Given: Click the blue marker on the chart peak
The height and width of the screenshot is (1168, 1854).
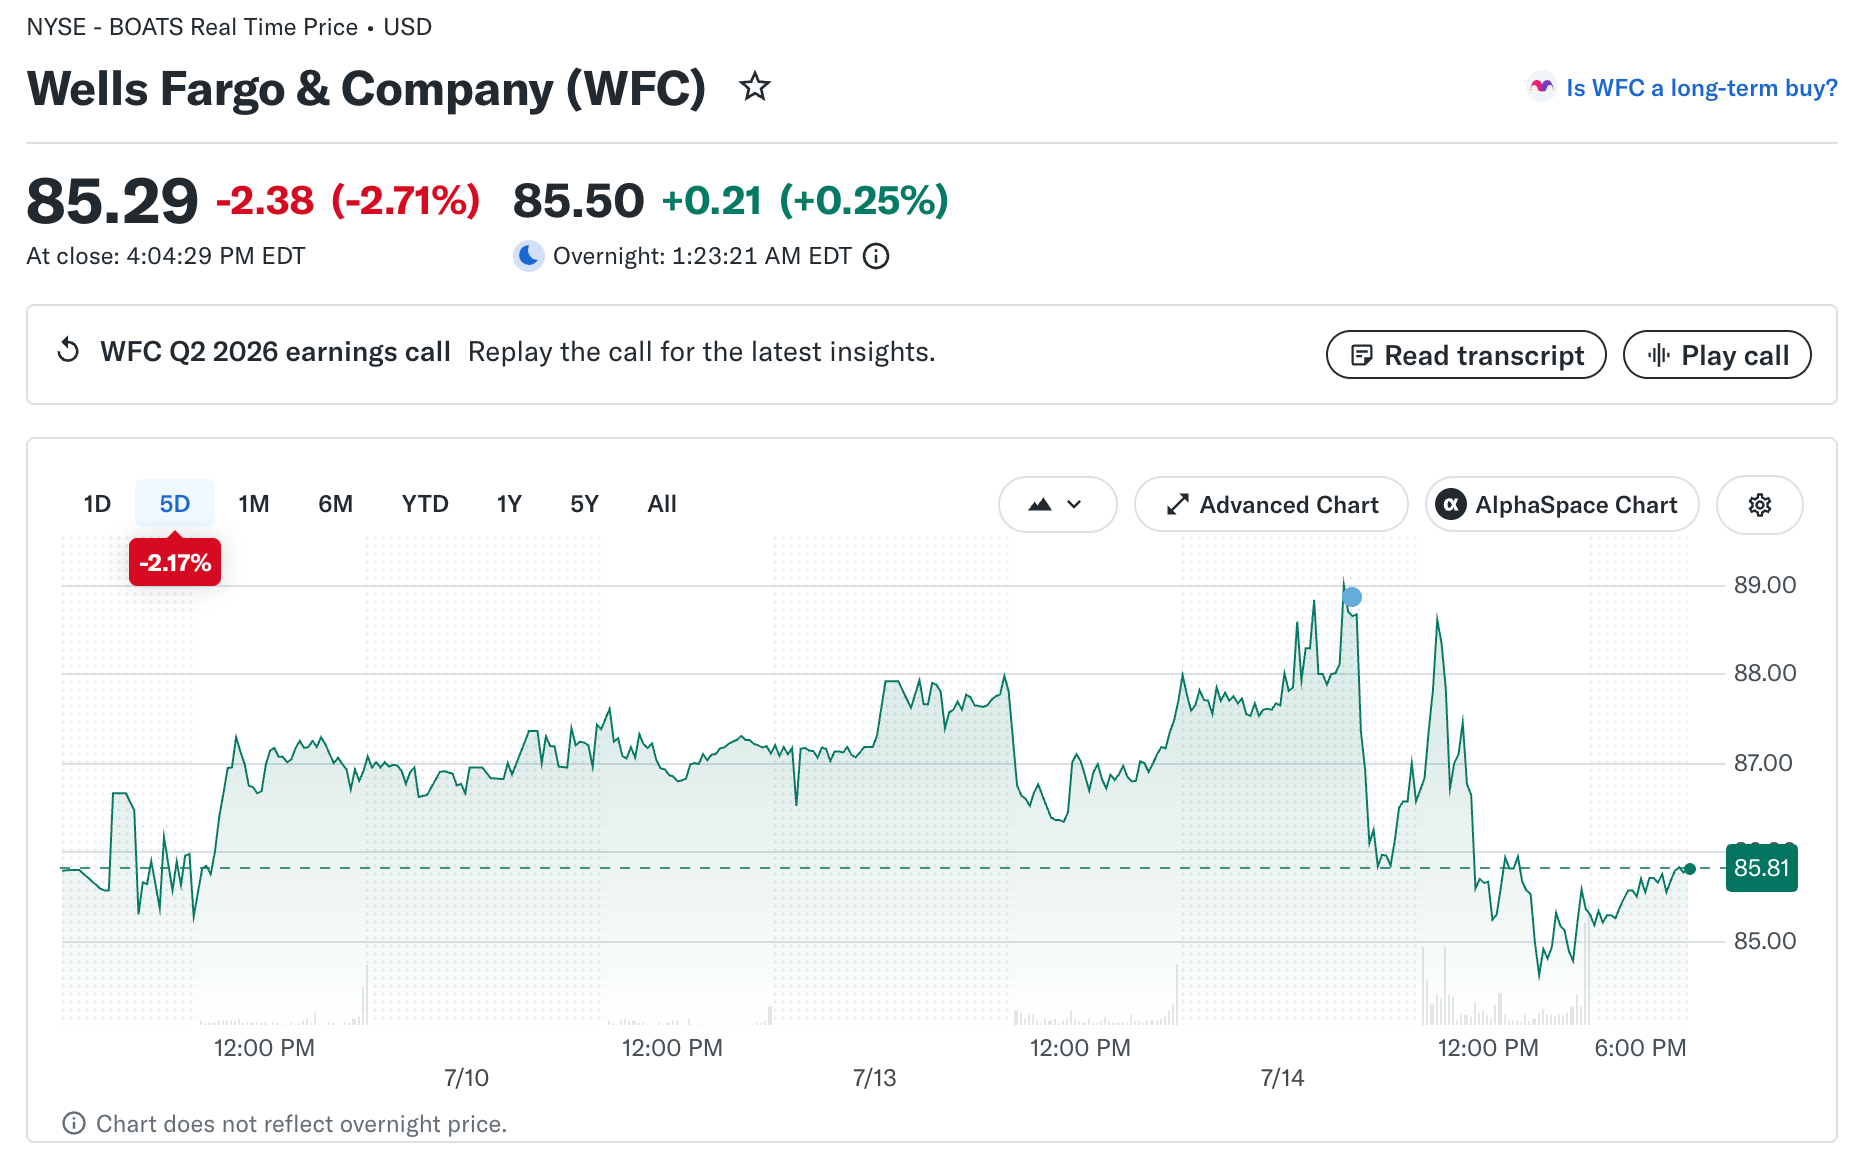Looking at the screenshot, I should click(x=1352, y=597).
